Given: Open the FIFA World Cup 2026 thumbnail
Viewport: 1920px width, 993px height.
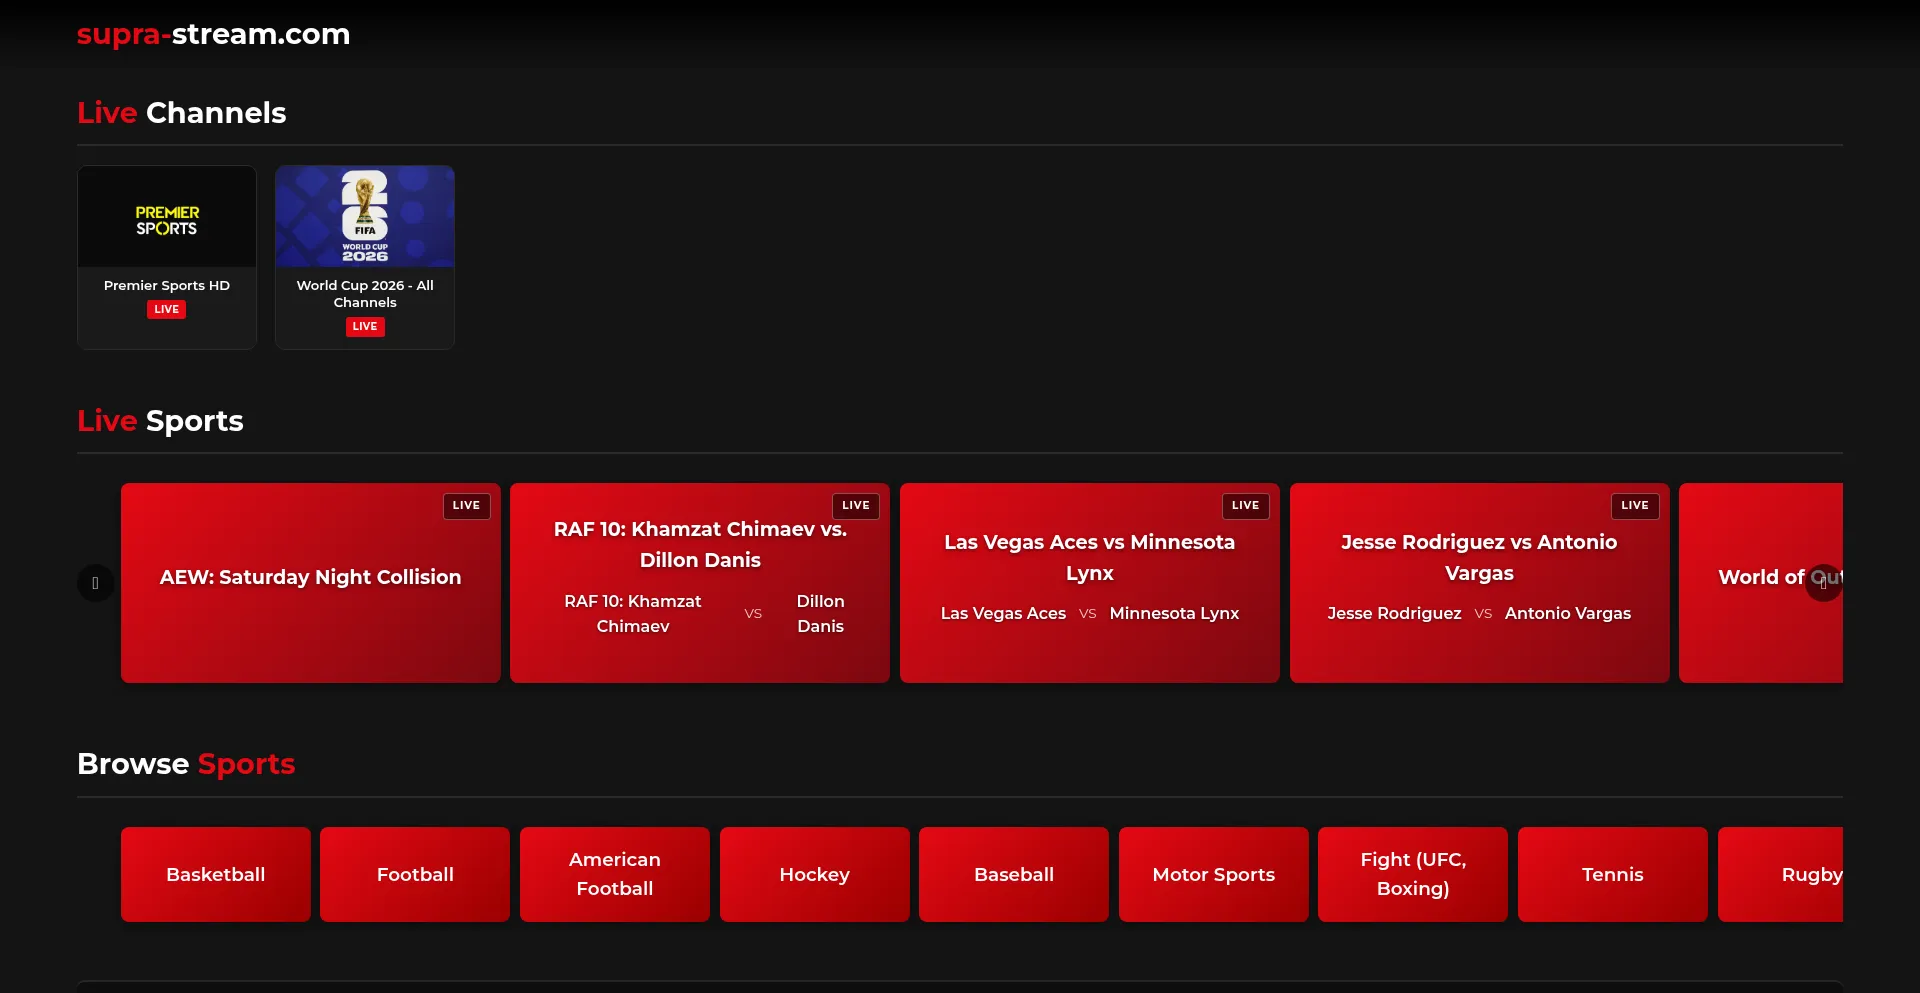Looking at the screenshot, I should pyautogui.click(x=365, y=217).
